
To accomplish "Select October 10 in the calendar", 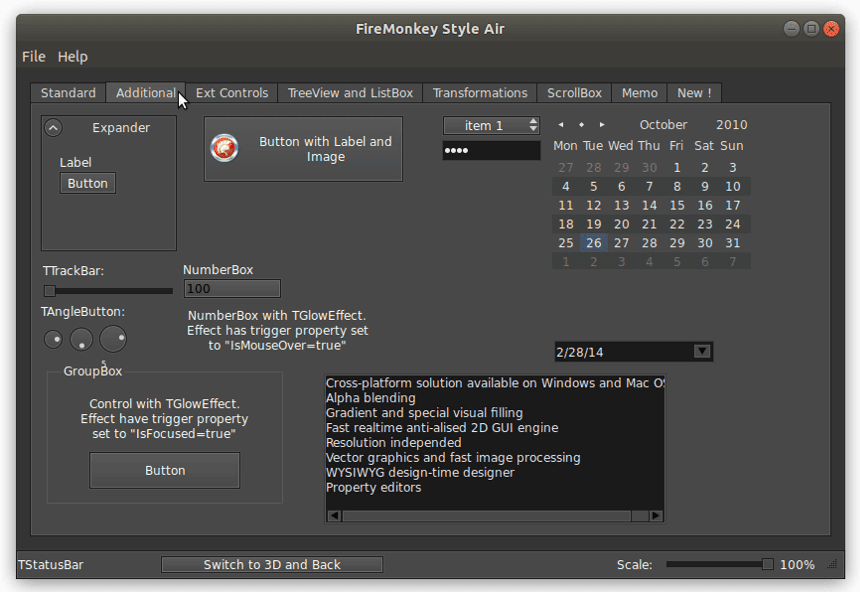I will [733, 187].
